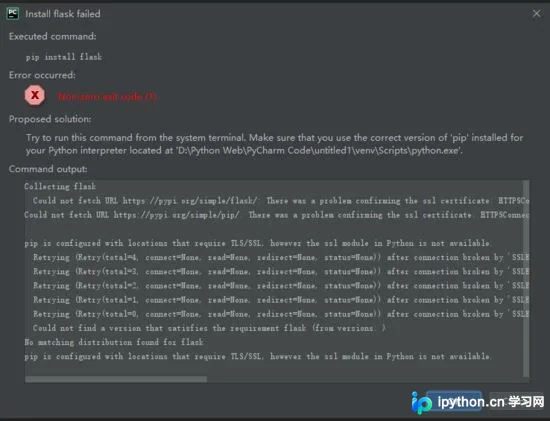The height and width of the screenshot is (421, 550).
Task: Click the vertical scrollbar of command output
Action: (526, 278)
